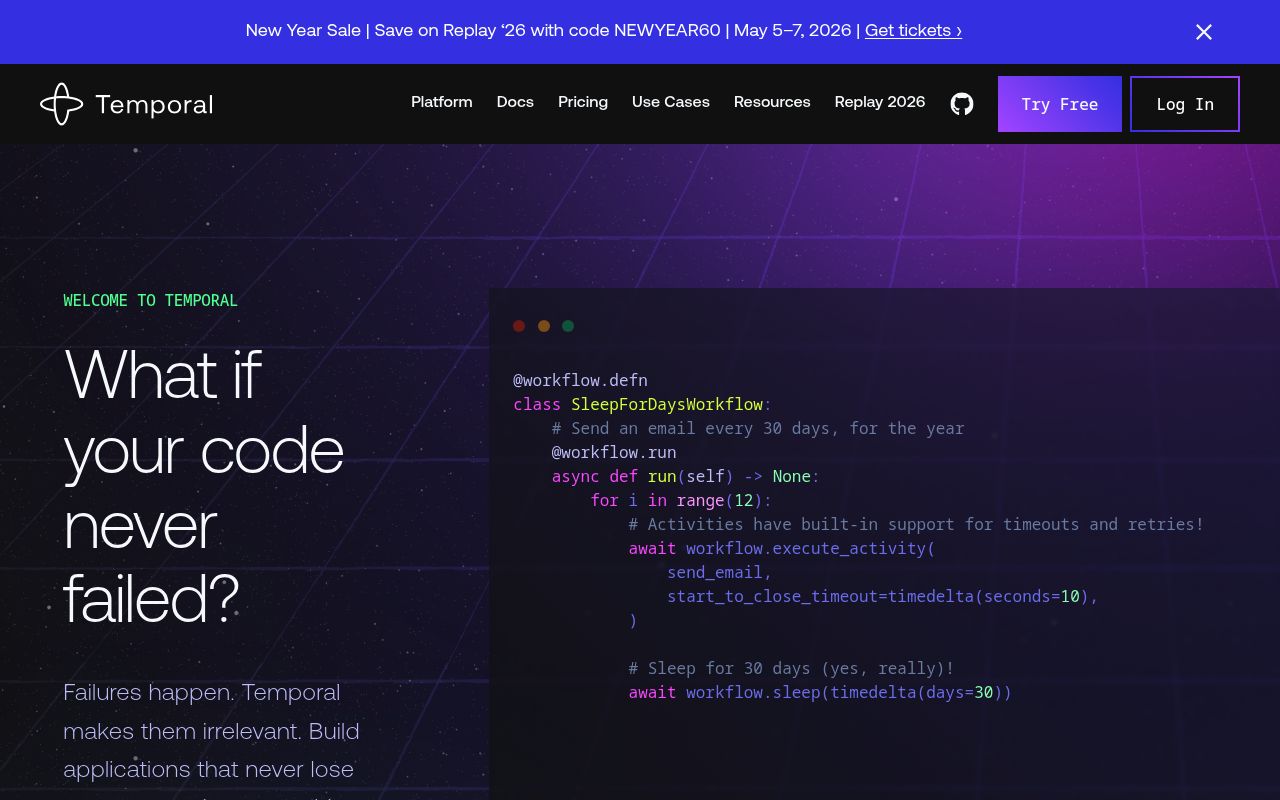Screen dimensions: 1280x800
Task: Follow the Get tickets link
Action: (913, 30)
